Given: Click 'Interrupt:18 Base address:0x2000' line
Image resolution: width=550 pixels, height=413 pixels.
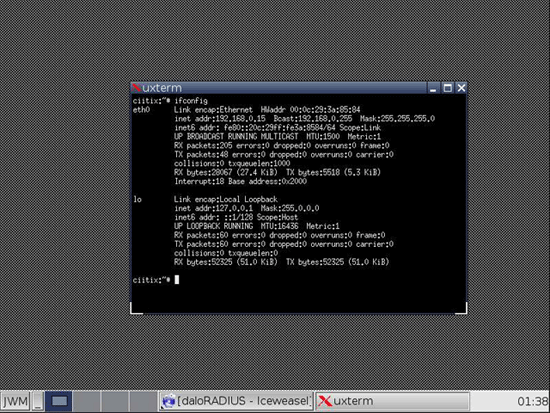Looking at the screenshot, I should 240,181.
